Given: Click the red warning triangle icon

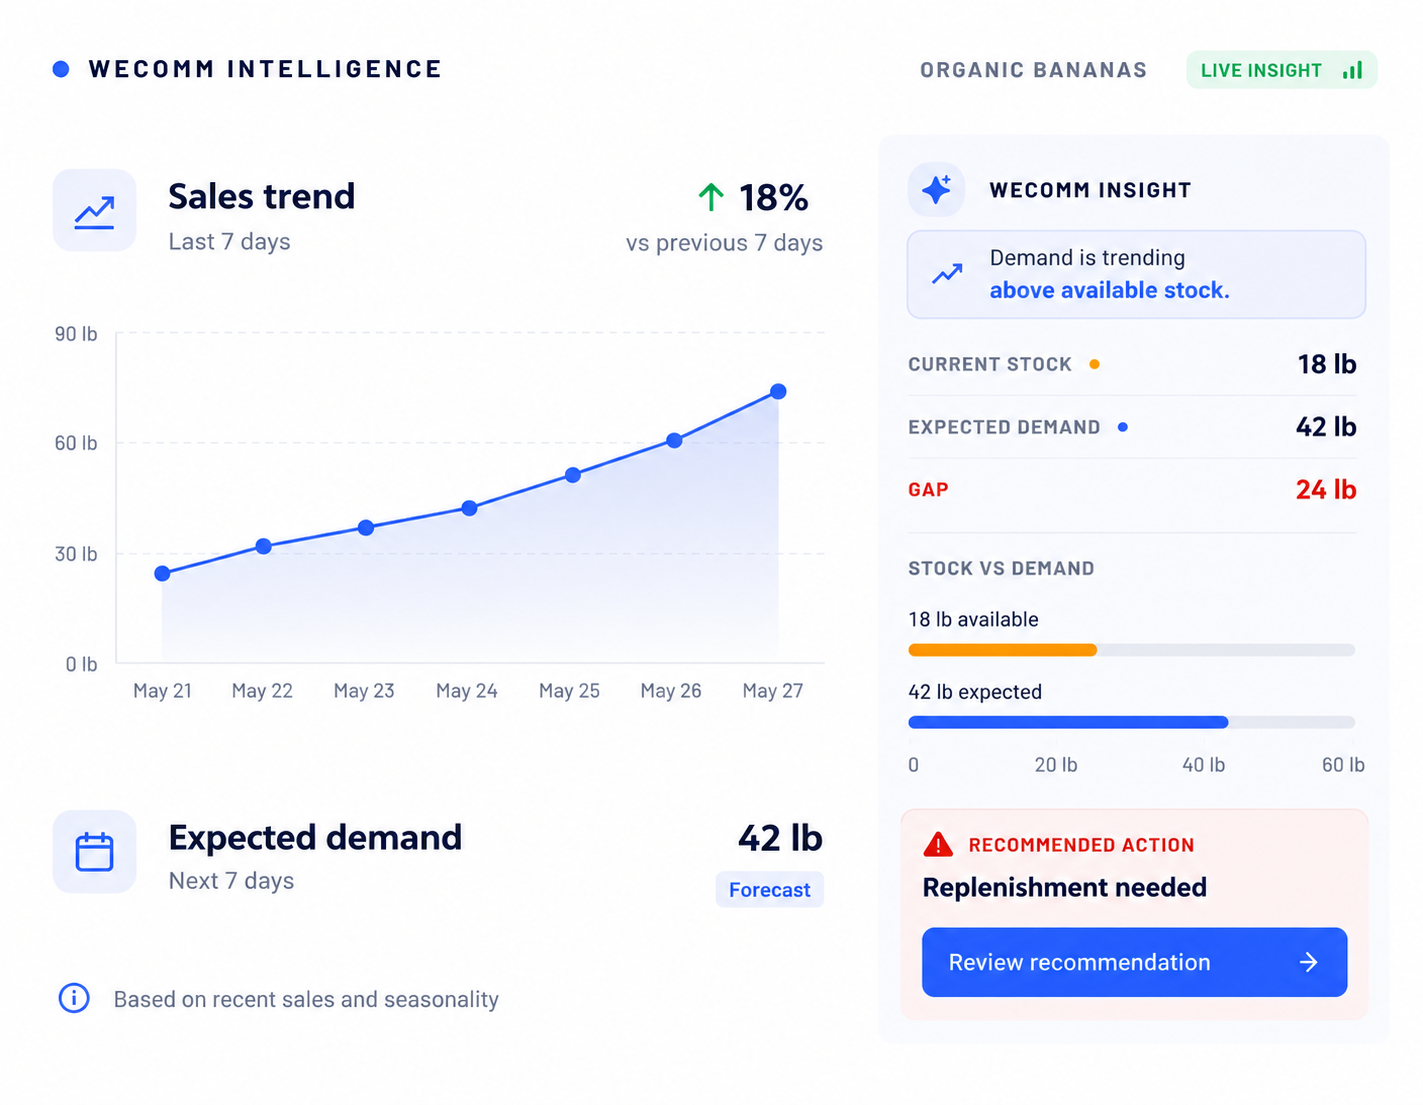Looking at the screenshot, I should (938, 845).
